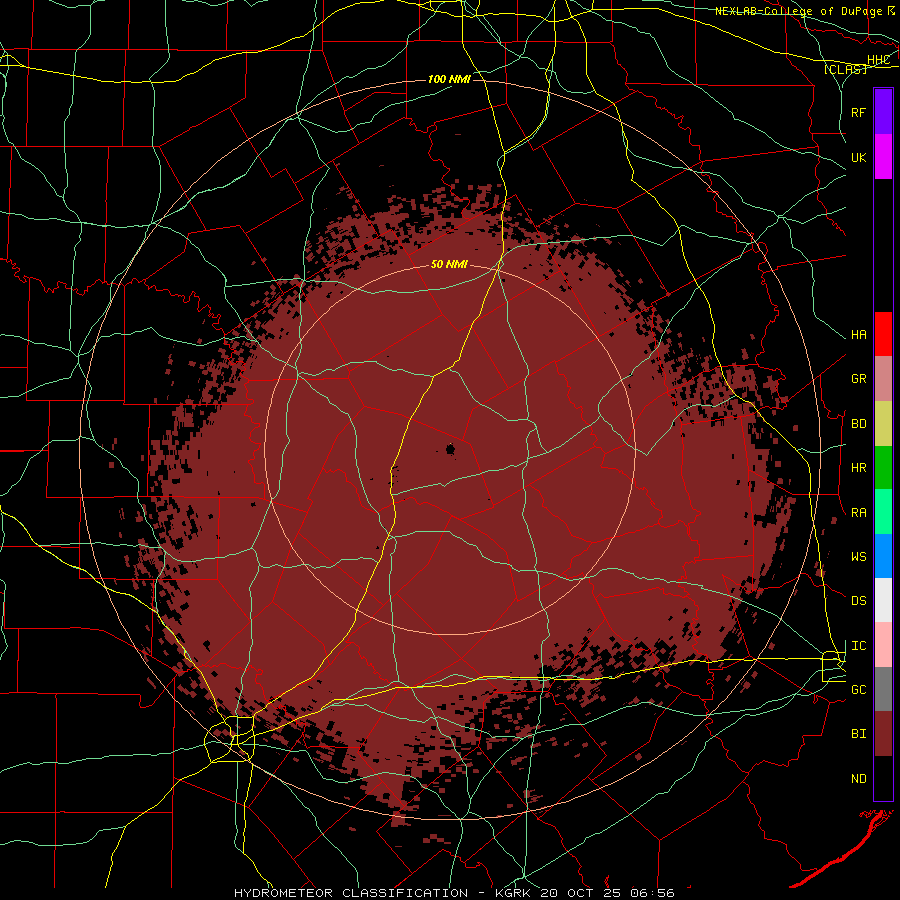
Task: Click the RF legend label
Action: pyautogui.click(x=859, y=112)
